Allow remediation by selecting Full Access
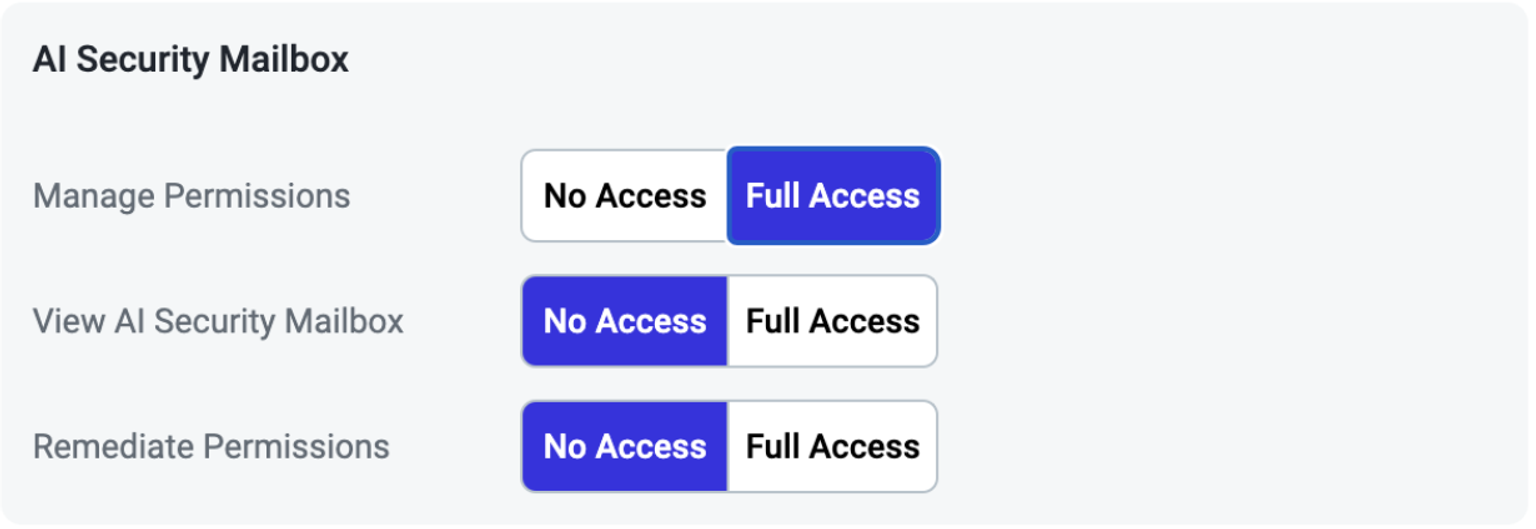This screenshot has width=1536, height=529. click(832, 446)
